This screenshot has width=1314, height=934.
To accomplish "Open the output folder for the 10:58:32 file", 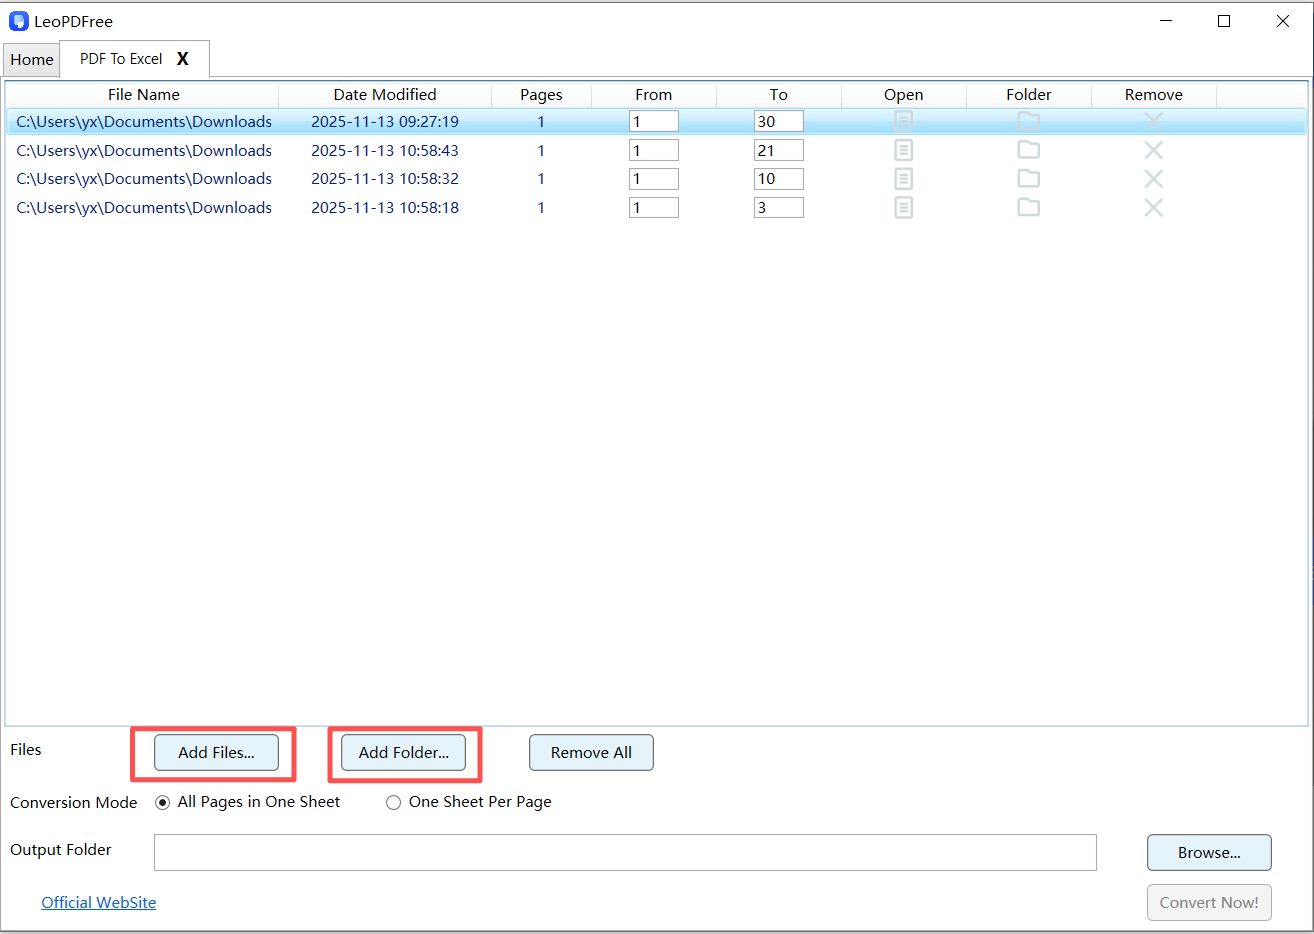I will (x=1028, y=178).
